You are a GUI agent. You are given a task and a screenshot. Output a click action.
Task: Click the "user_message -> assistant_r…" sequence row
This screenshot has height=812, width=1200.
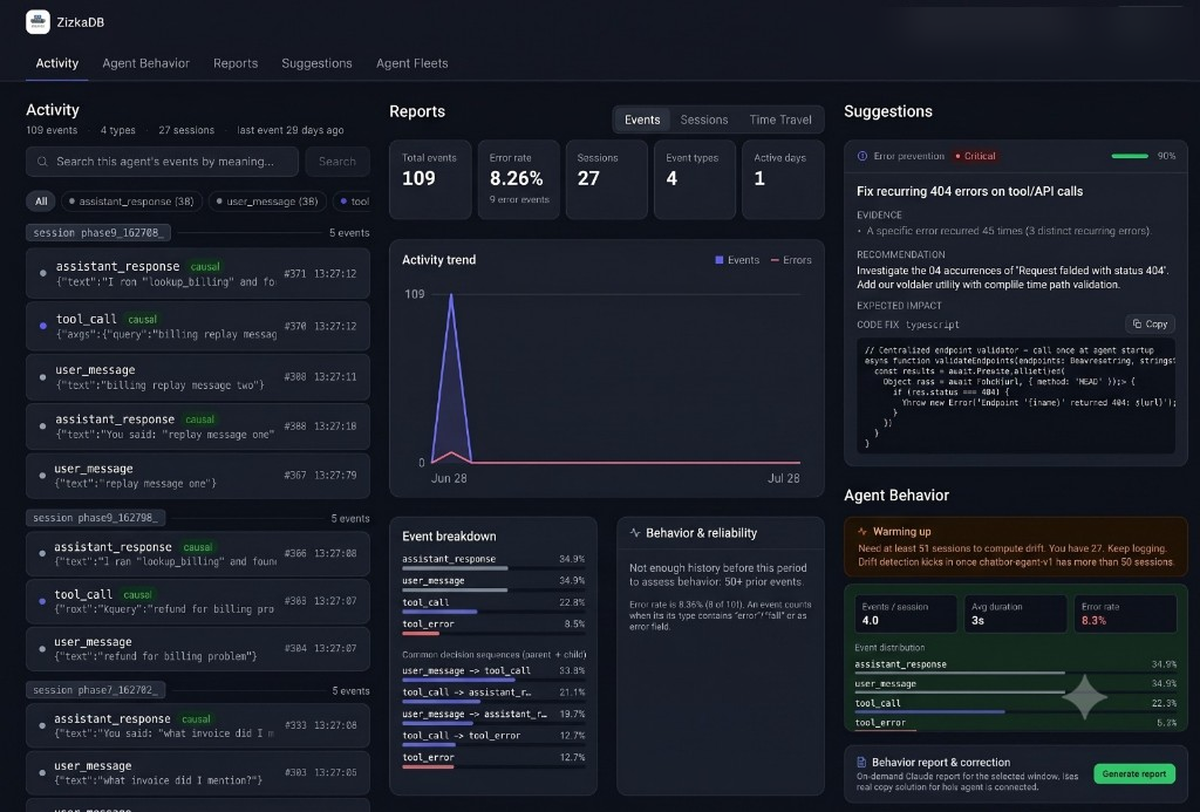point(493,717)
